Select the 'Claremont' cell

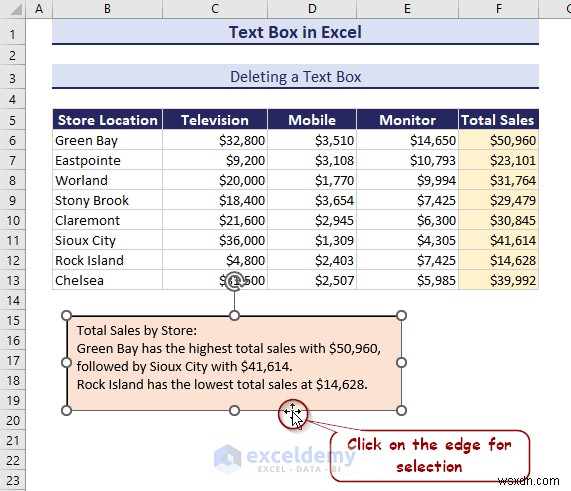tap(107, 220)
